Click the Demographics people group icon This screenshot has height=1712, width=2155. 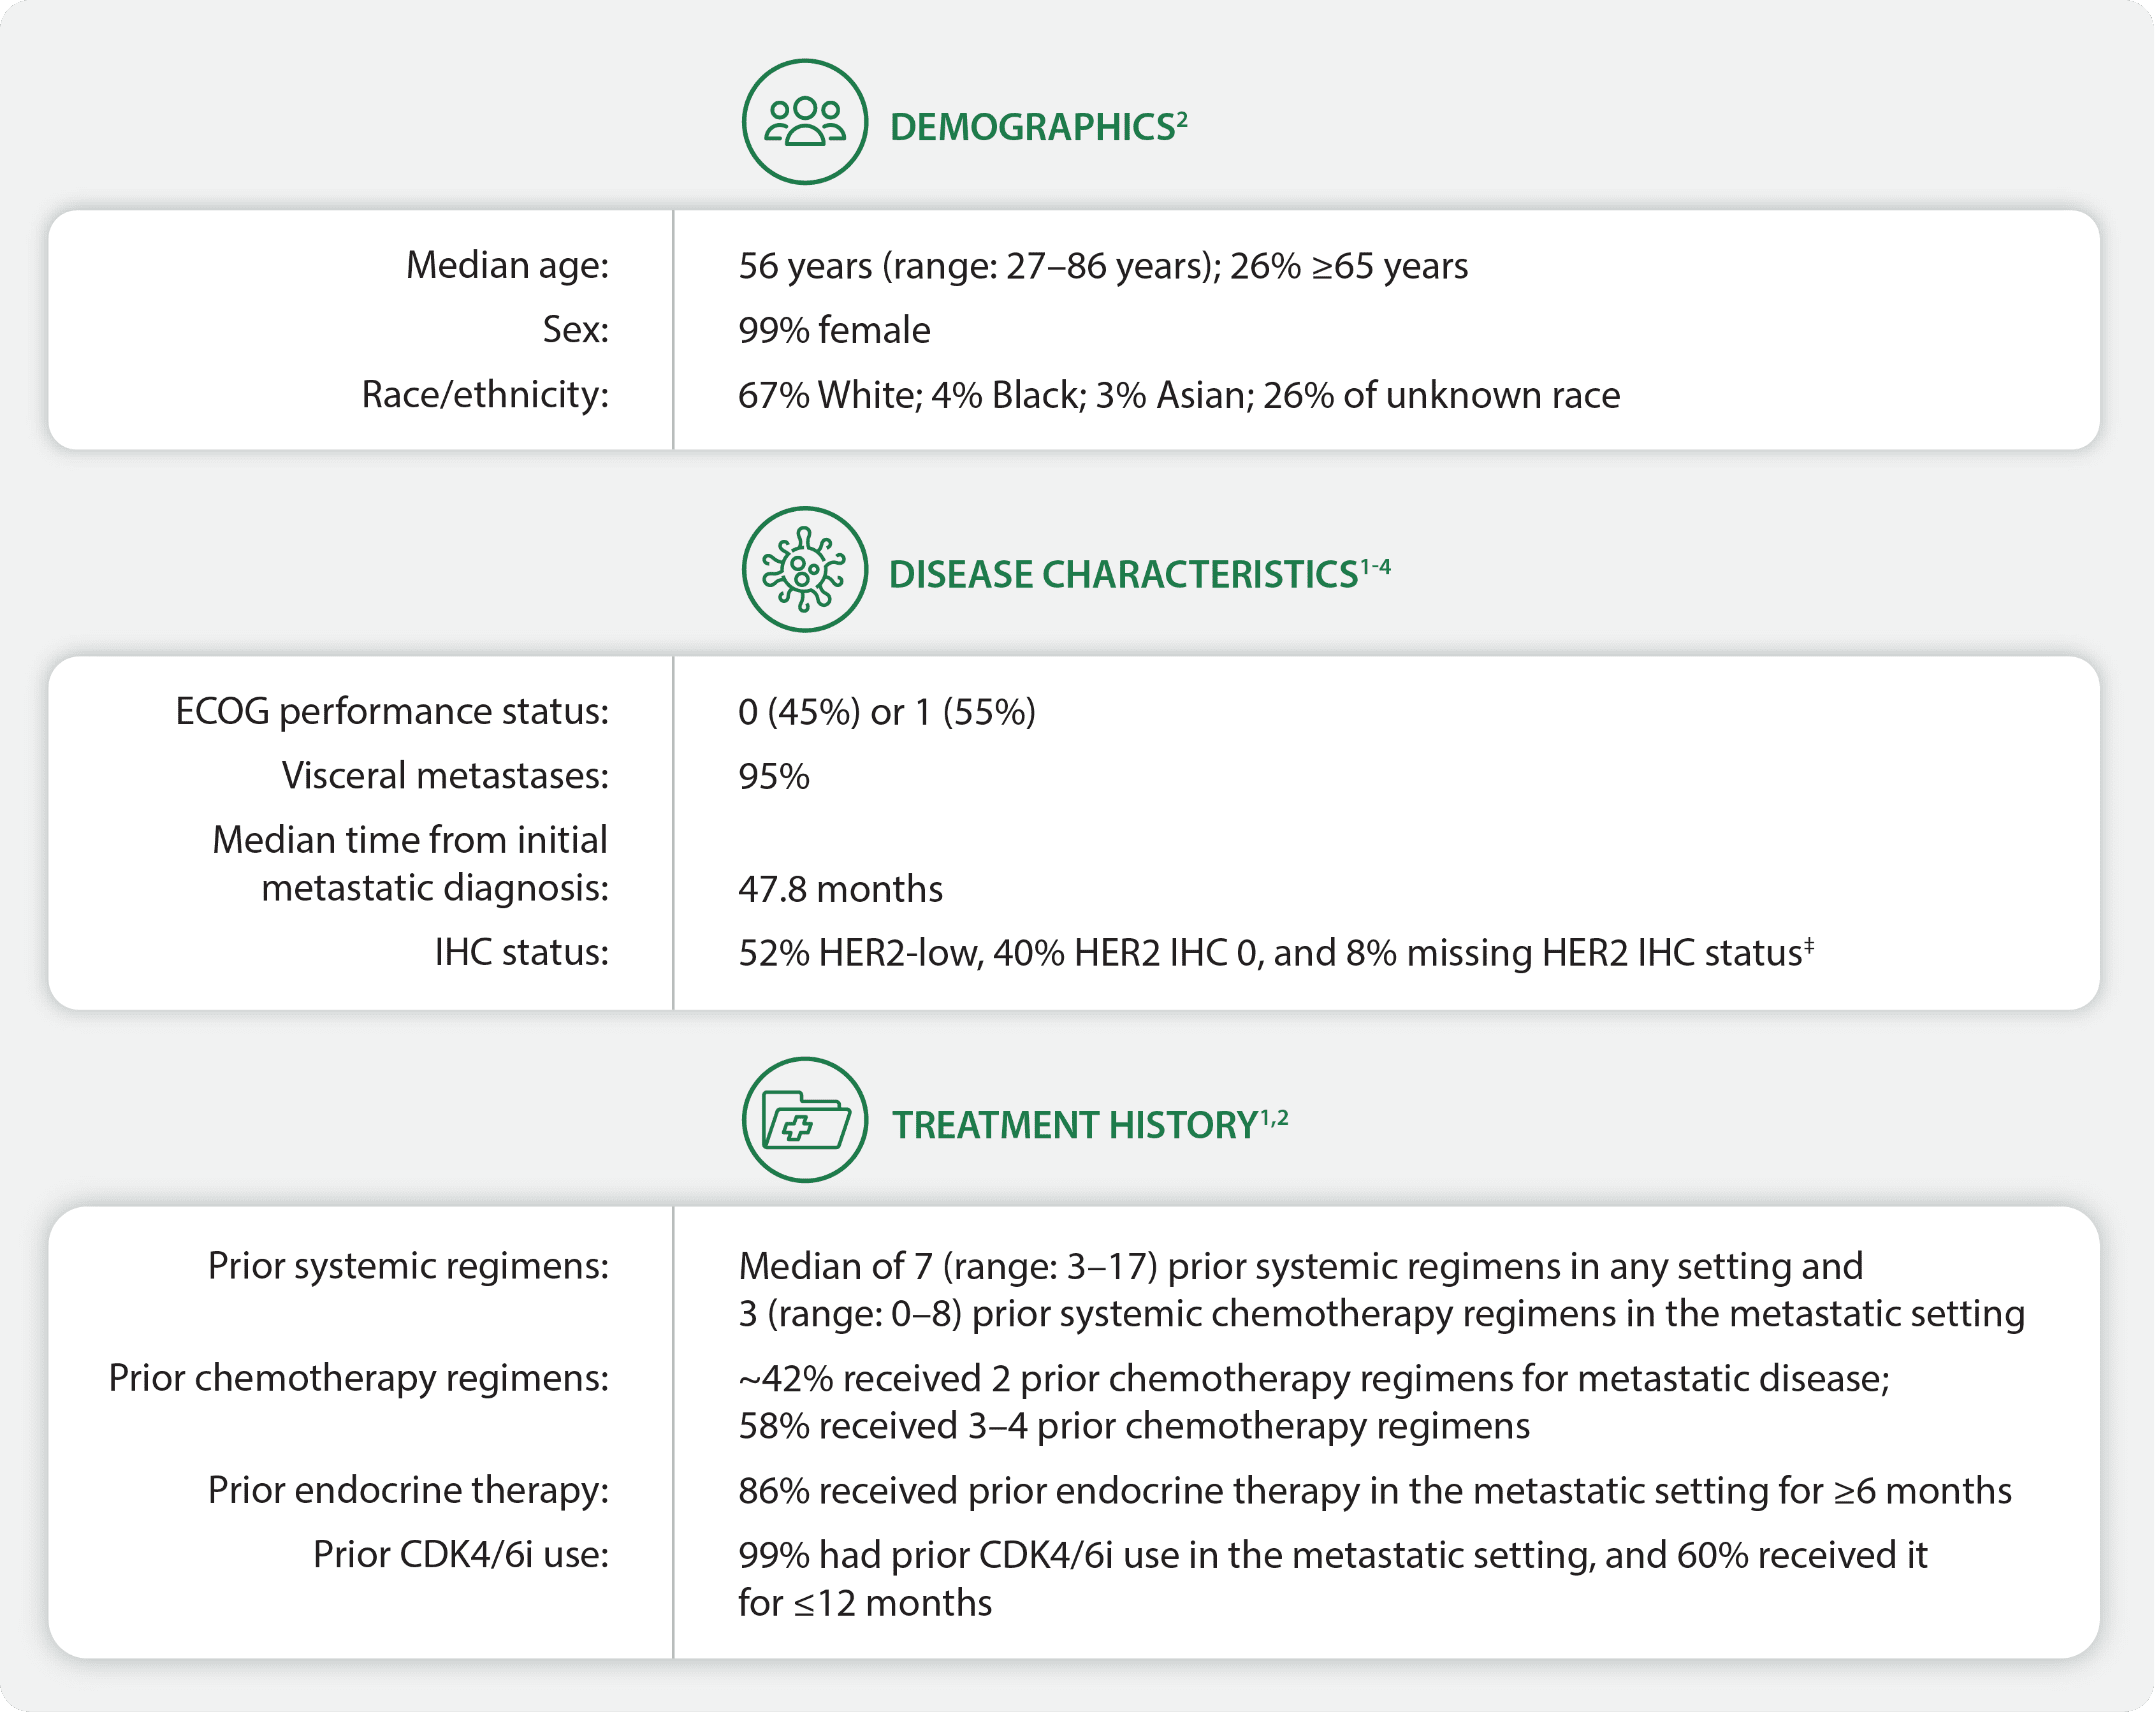point(804,122)
